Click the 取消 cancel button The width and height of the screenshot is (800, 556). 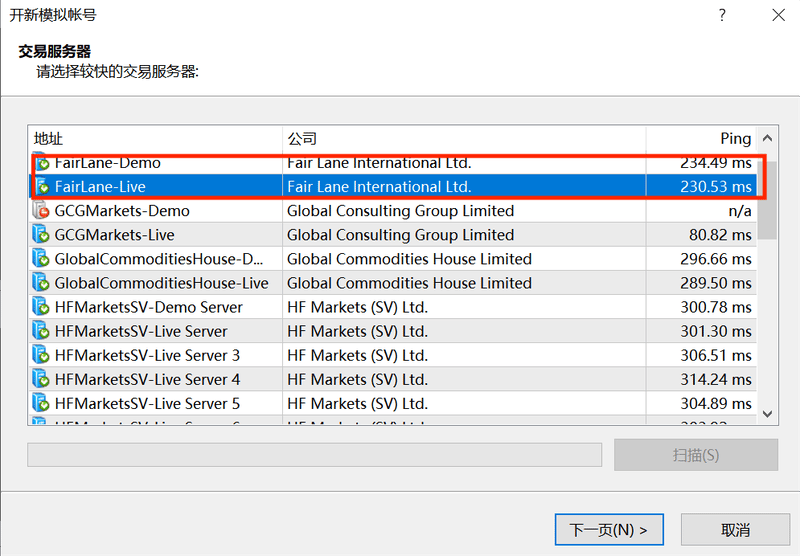coord(735,529)
